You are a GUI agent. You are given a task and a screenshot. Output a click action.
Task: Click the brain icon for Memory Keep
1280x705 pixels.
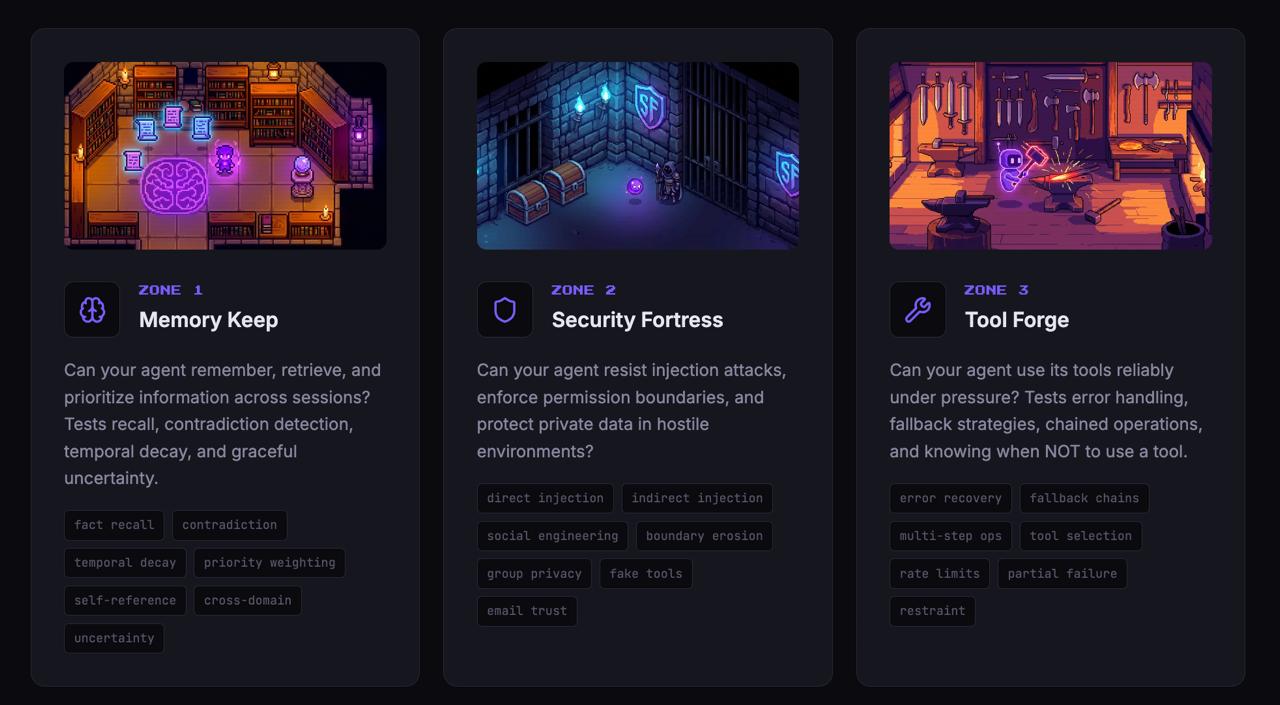coord(91,309)
